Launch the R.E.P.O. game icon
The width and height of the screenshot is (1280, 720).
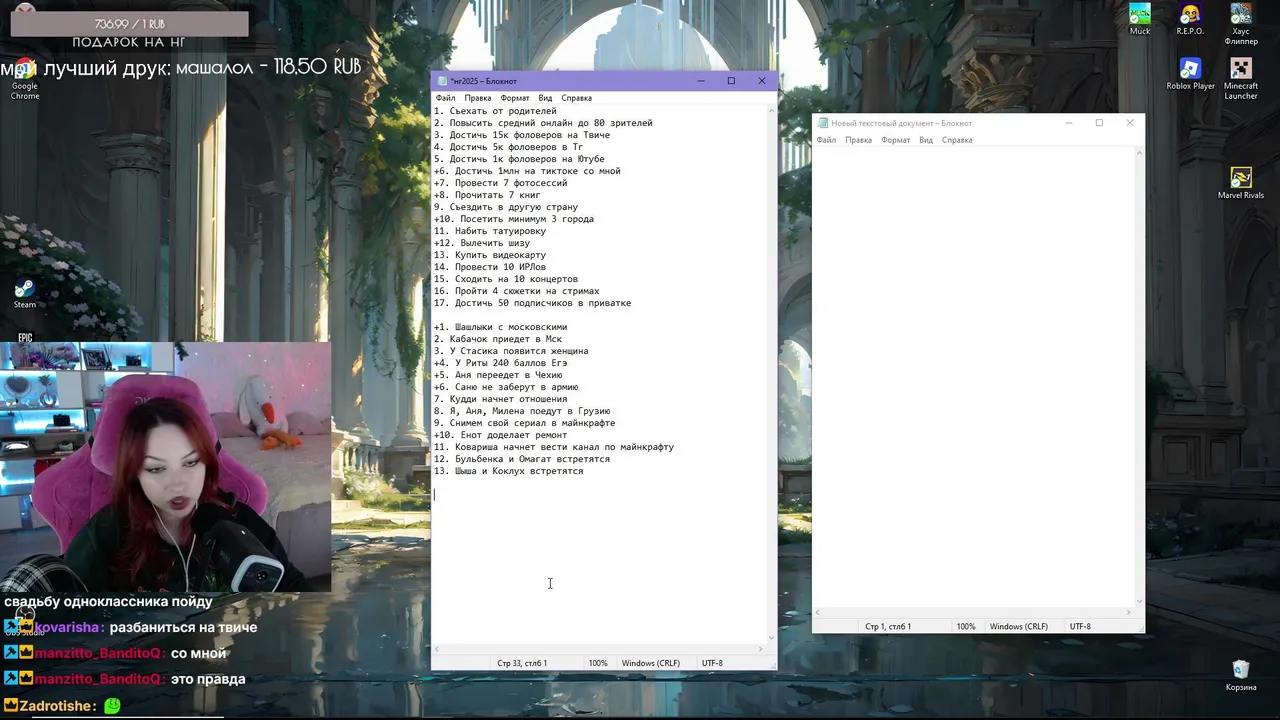pos(1190,19)
